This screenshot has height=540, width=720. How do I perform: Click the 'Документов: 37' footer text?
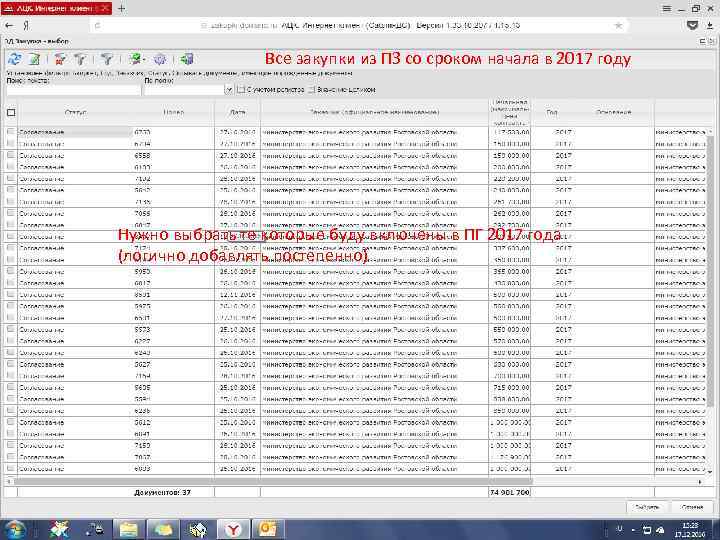coord(162,492)
